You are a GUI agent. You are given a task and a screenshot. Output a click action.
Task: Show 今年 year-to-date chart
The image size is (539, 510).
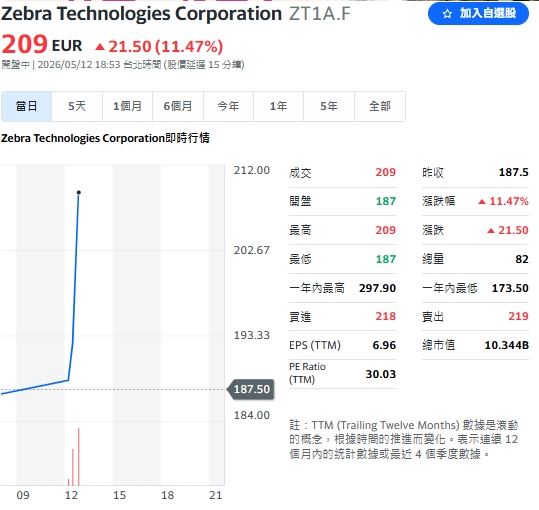point(229,106)
